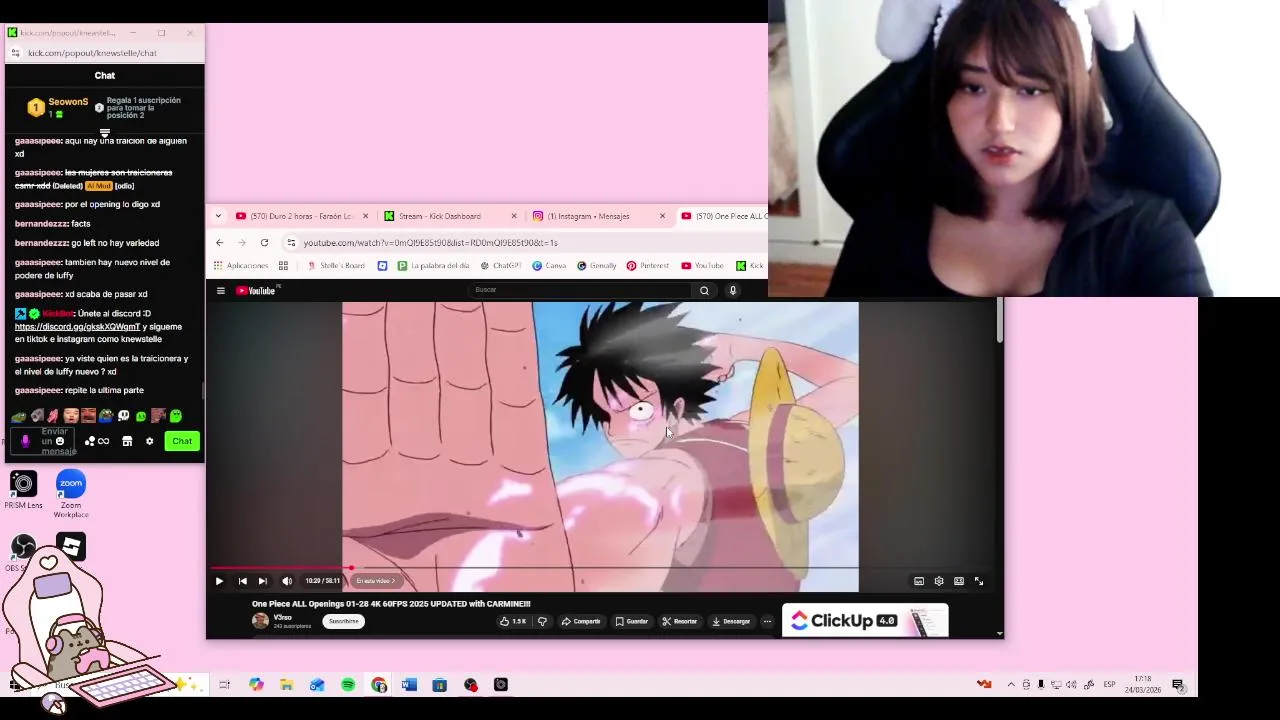Image resolution: width=1280 pixels, height=720 pixels.
Task: Open 'La palabra del día' bookmark
Action: (433, 266)
